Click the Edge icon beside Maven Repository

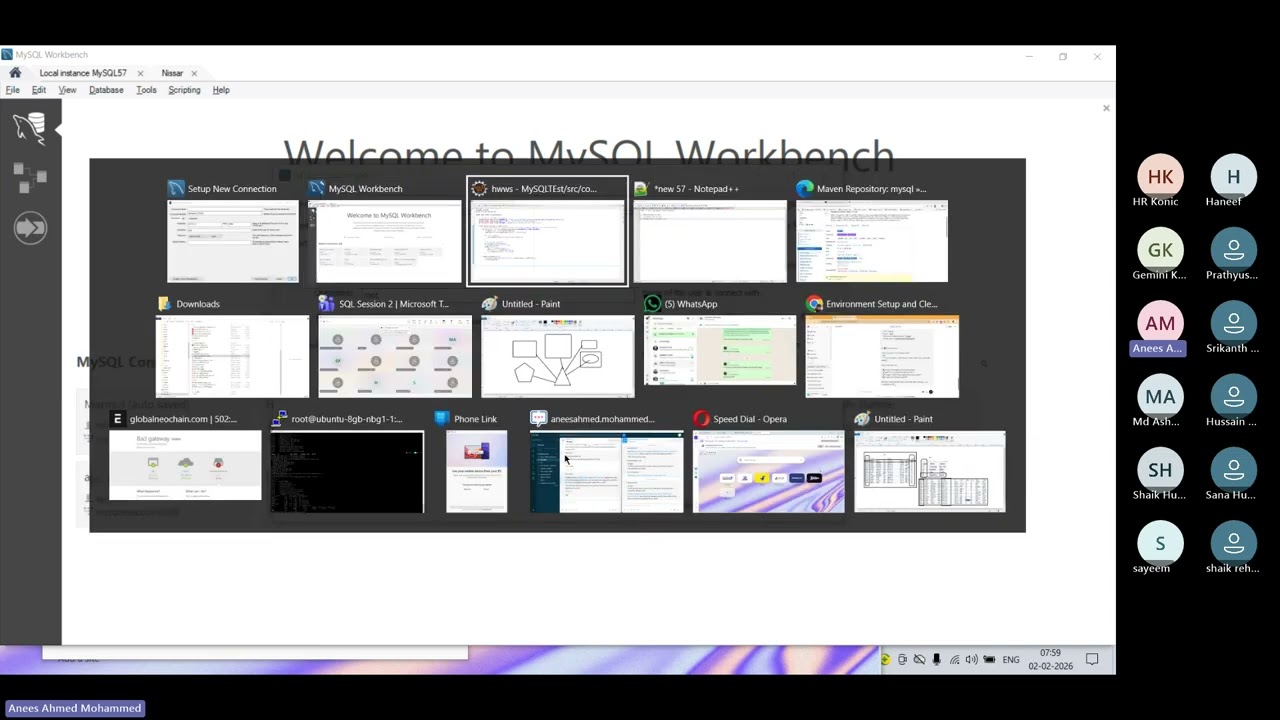coord(804,188)
